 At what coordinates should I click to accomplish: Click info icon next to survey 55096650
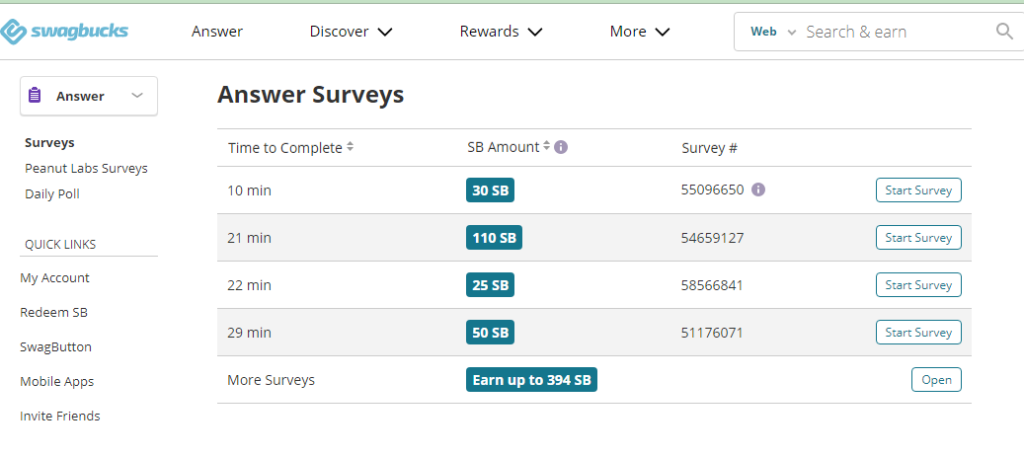pos(758,190)
